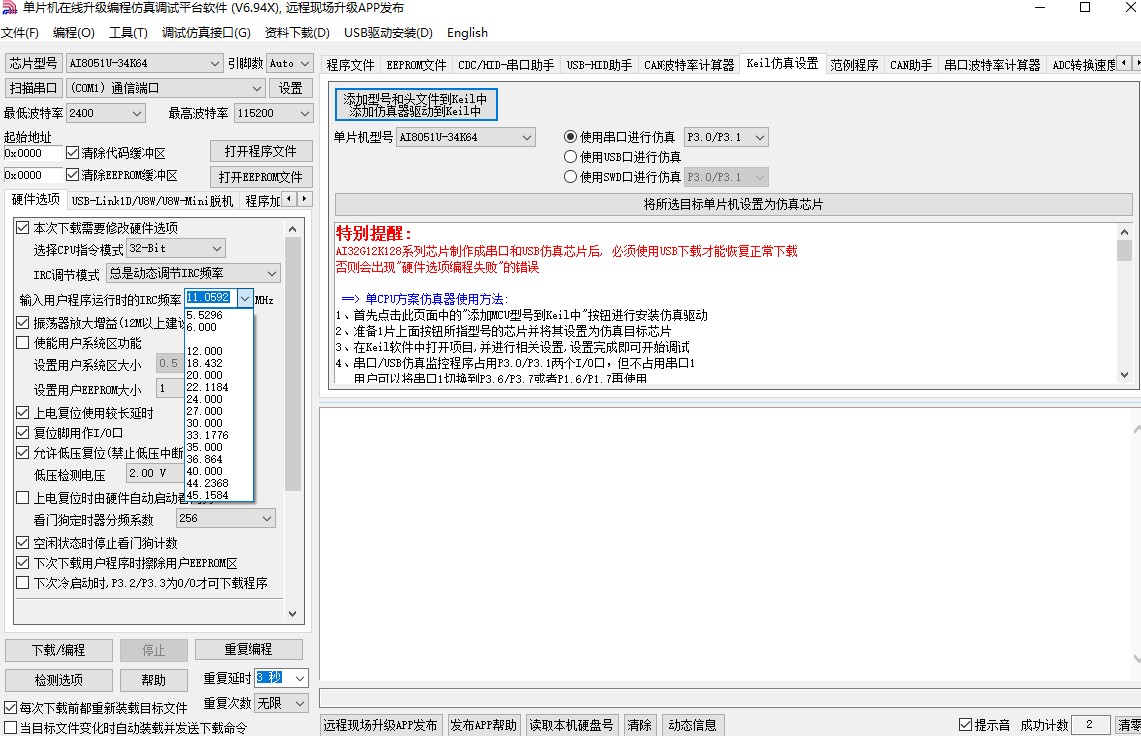Click the 帮助 button
This screenshot has height=736, width=1141.
154,680
